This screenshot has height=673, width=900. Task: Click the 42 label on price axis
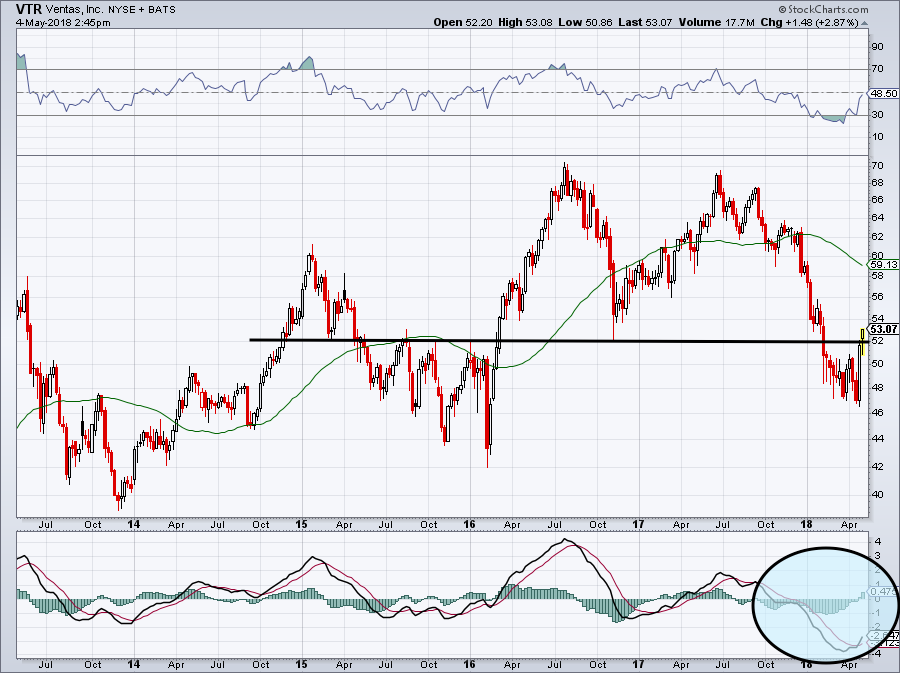tap(877, 466)
